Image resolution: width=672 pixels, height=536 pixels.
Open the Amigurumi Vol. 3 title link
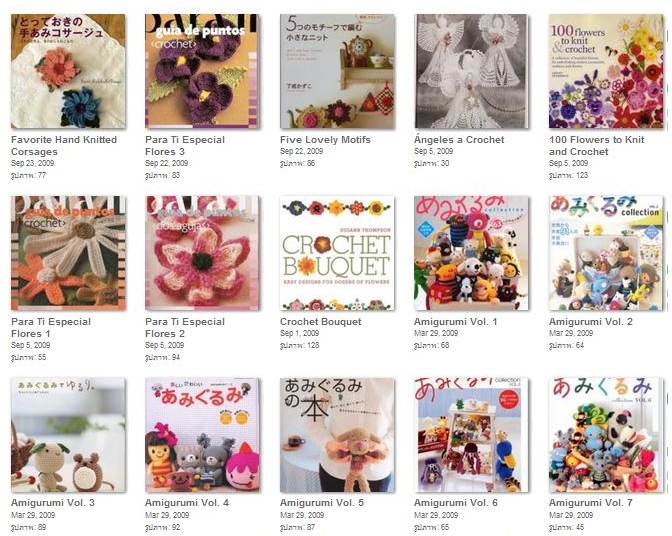click(53, 503)
